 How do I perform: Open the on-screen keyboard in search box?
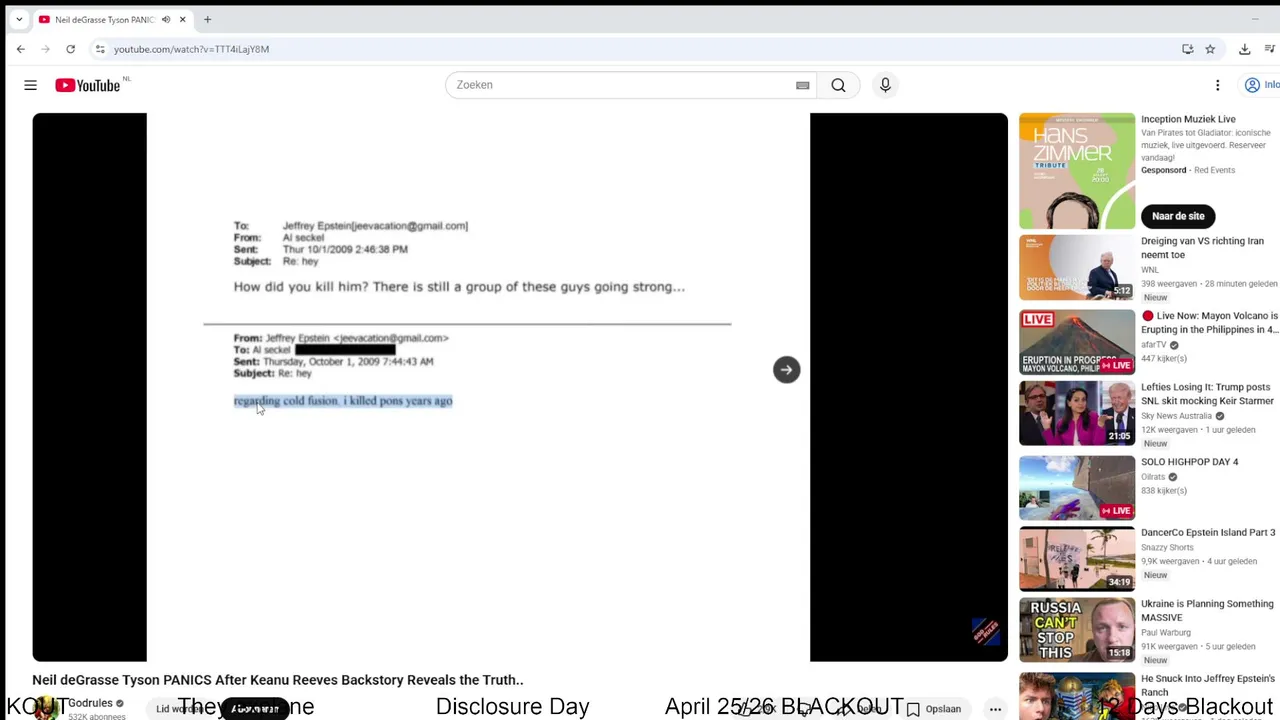(x=802, y=85)
